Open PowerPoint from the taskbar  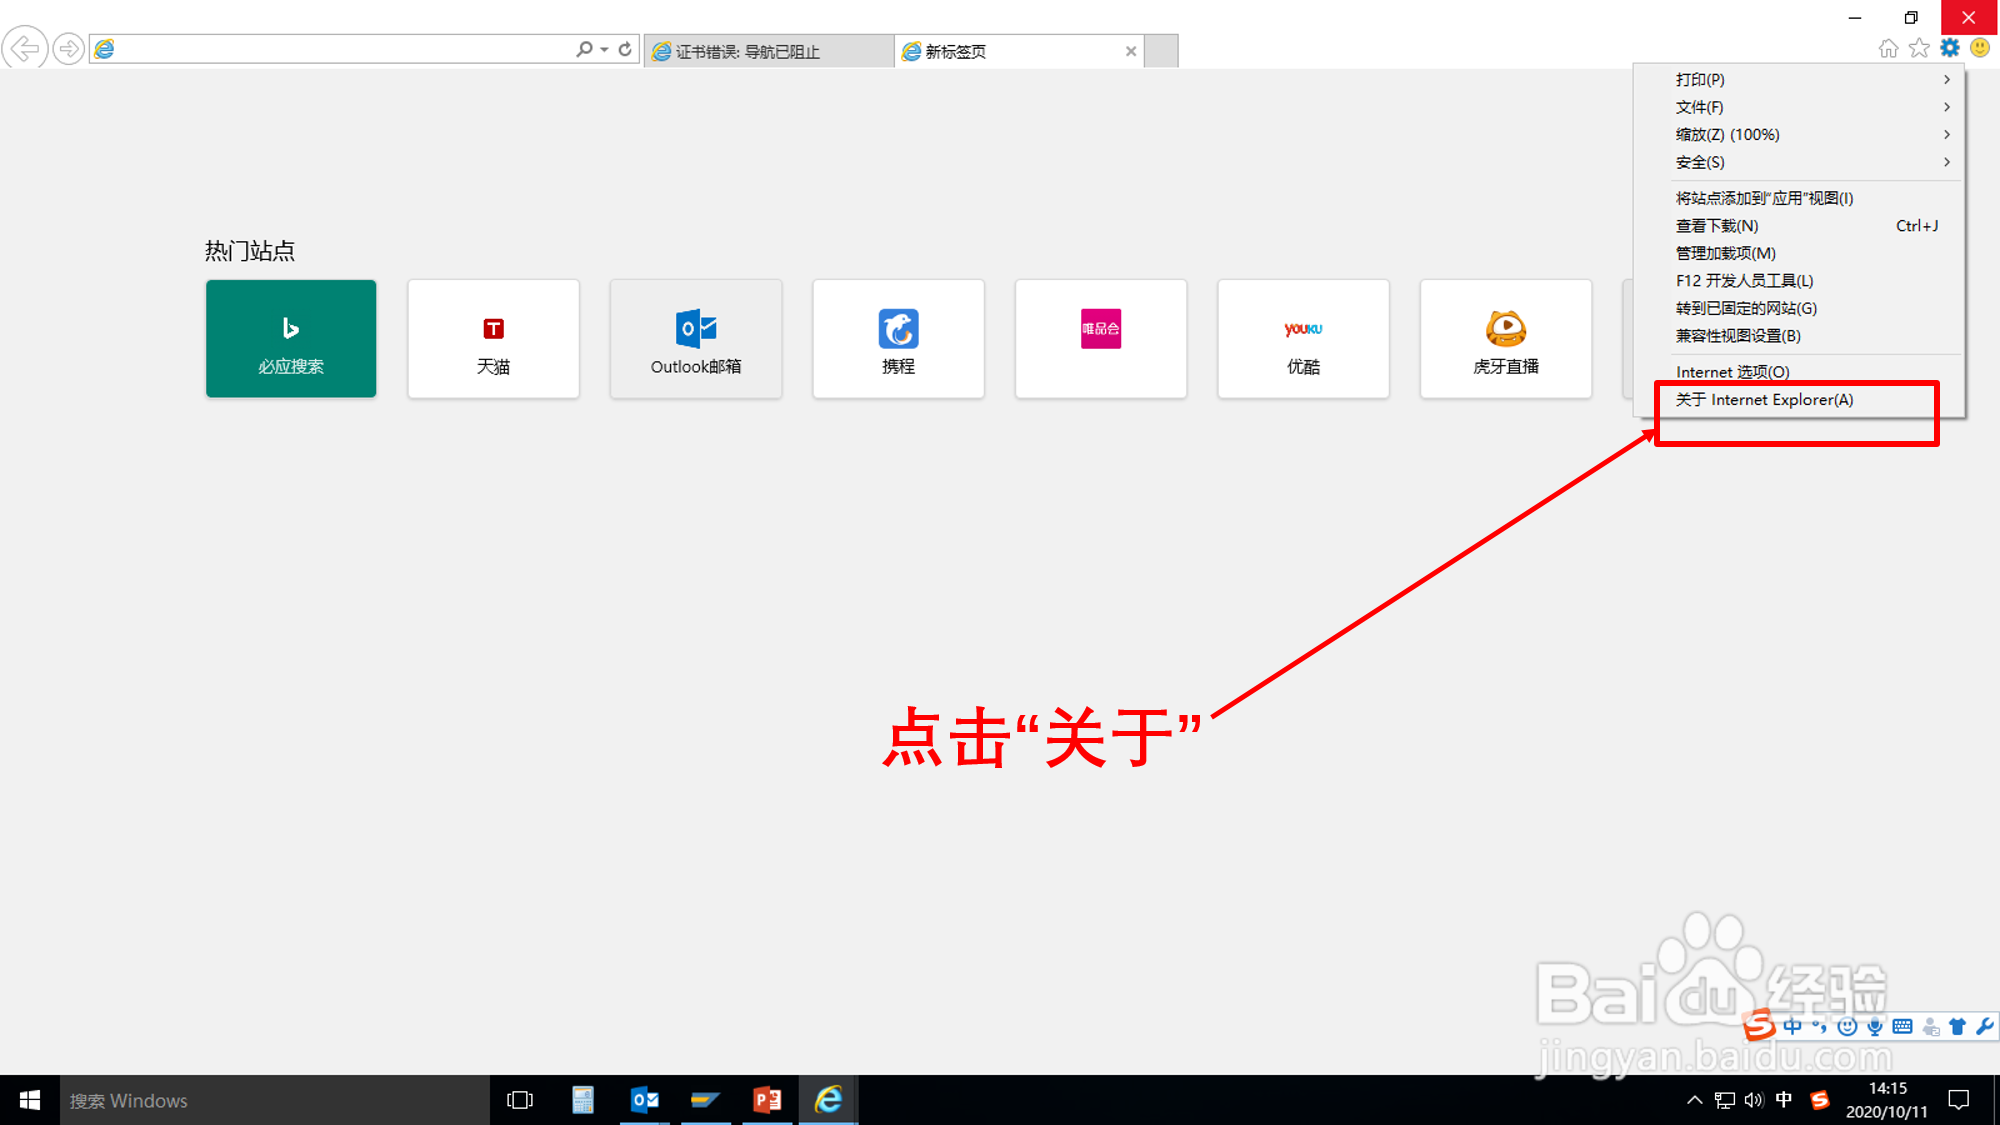[767, 1100]
